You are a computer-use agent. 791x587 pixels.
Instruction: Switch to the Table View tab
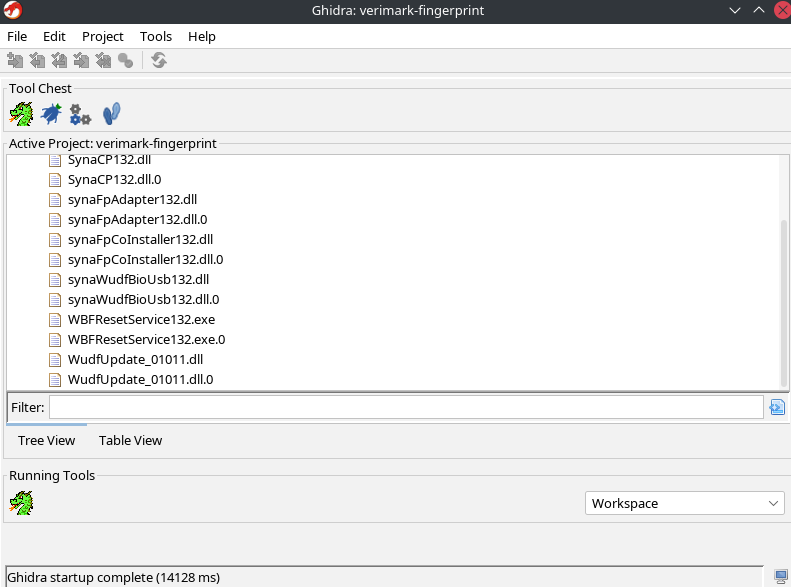[130, 440]
